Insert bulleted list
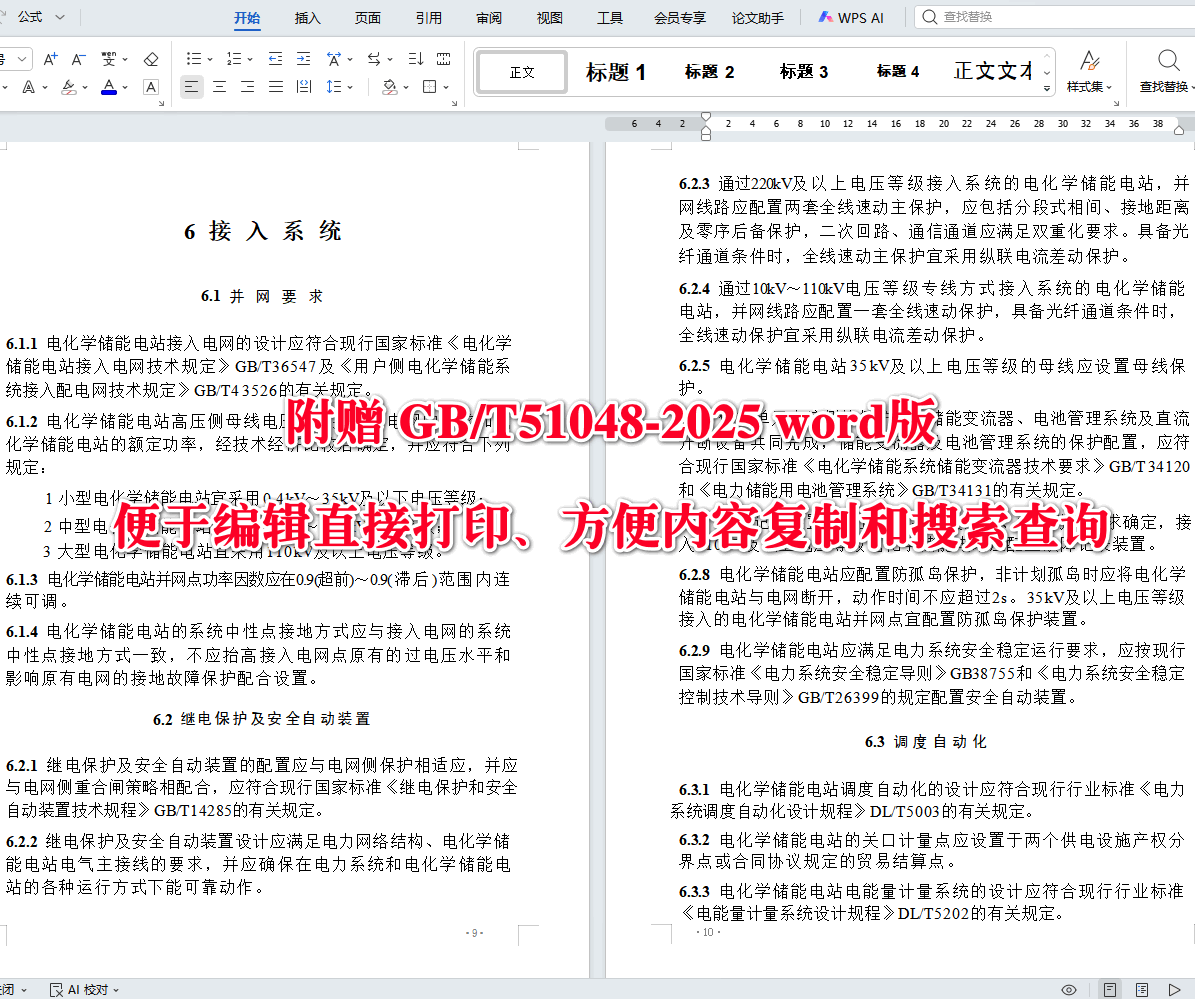Screen dimensions: 1195x999 pyautogui.click(x=194, y=59)
